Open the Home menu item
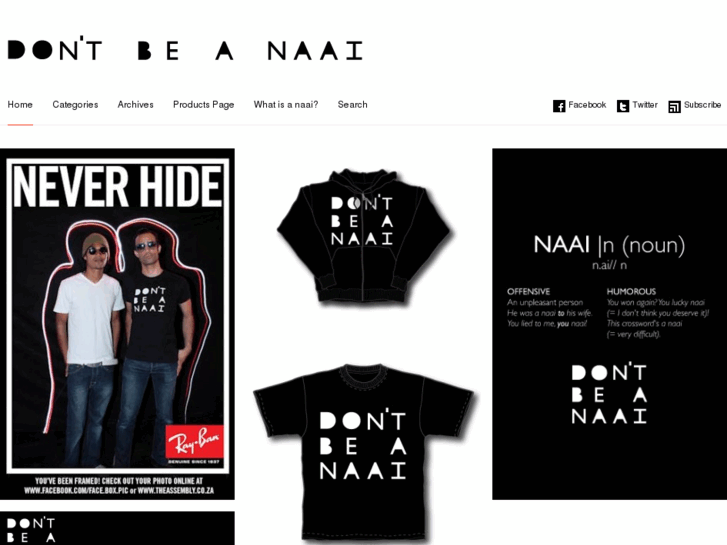 point(20,104)
